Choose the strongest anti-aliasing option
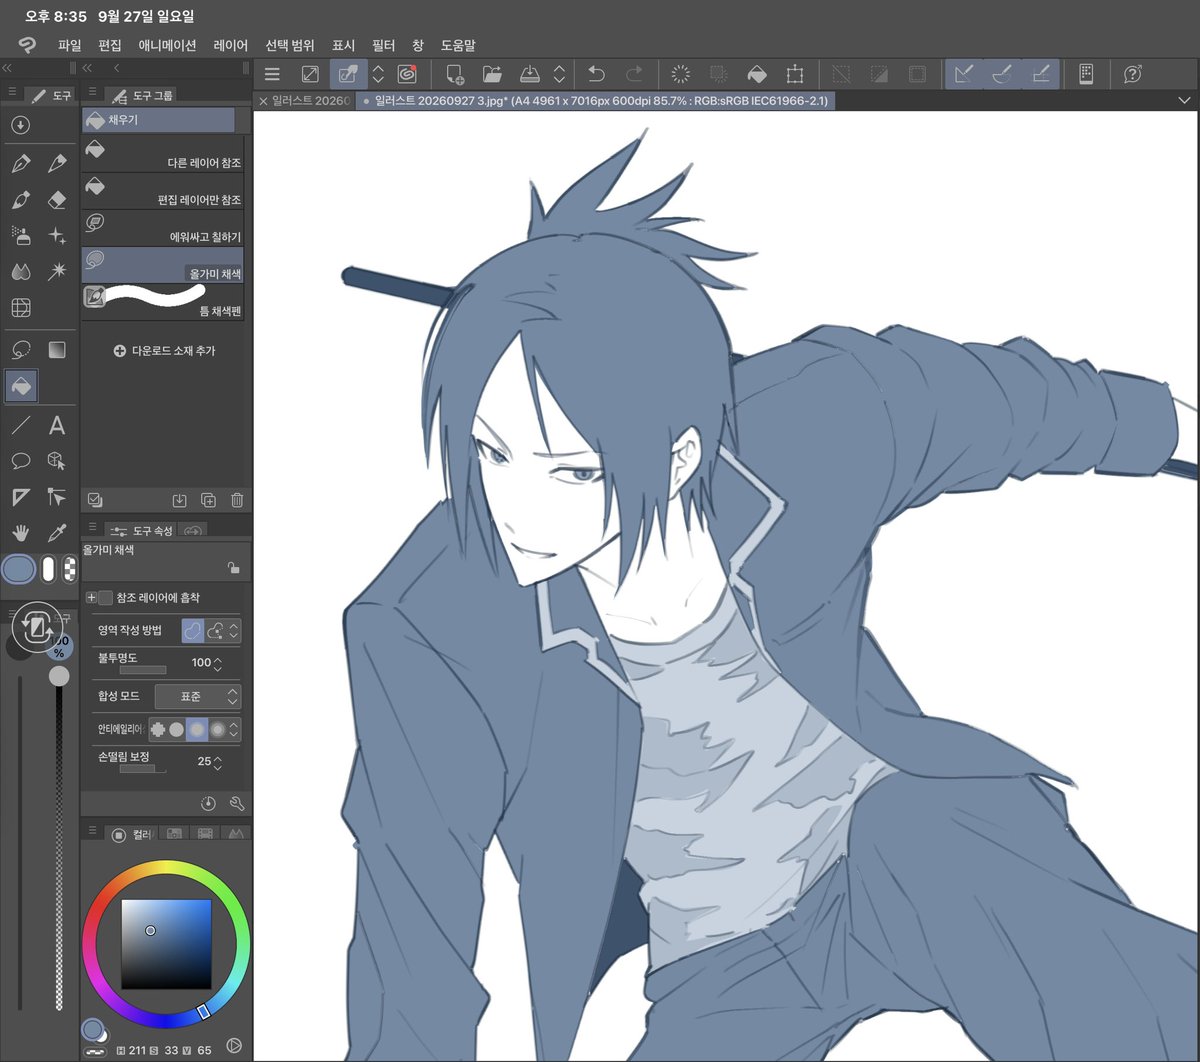This screenshot has height=1062, width=1200. 217,730
